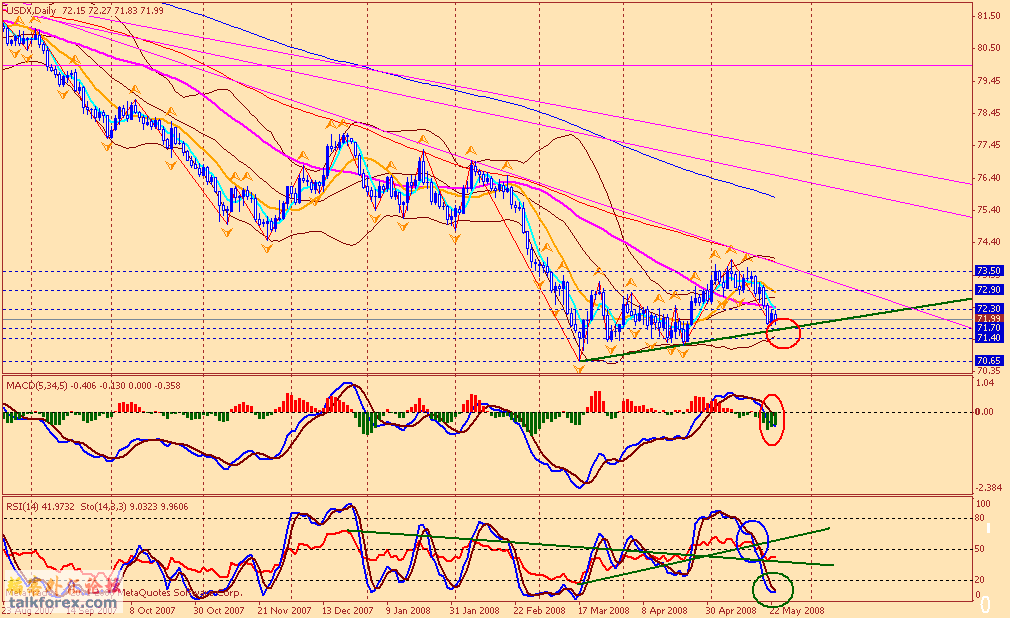Click the RSI(14) 41.9732 indicator label
The image size is (1010, 618).
click(40, 507)
